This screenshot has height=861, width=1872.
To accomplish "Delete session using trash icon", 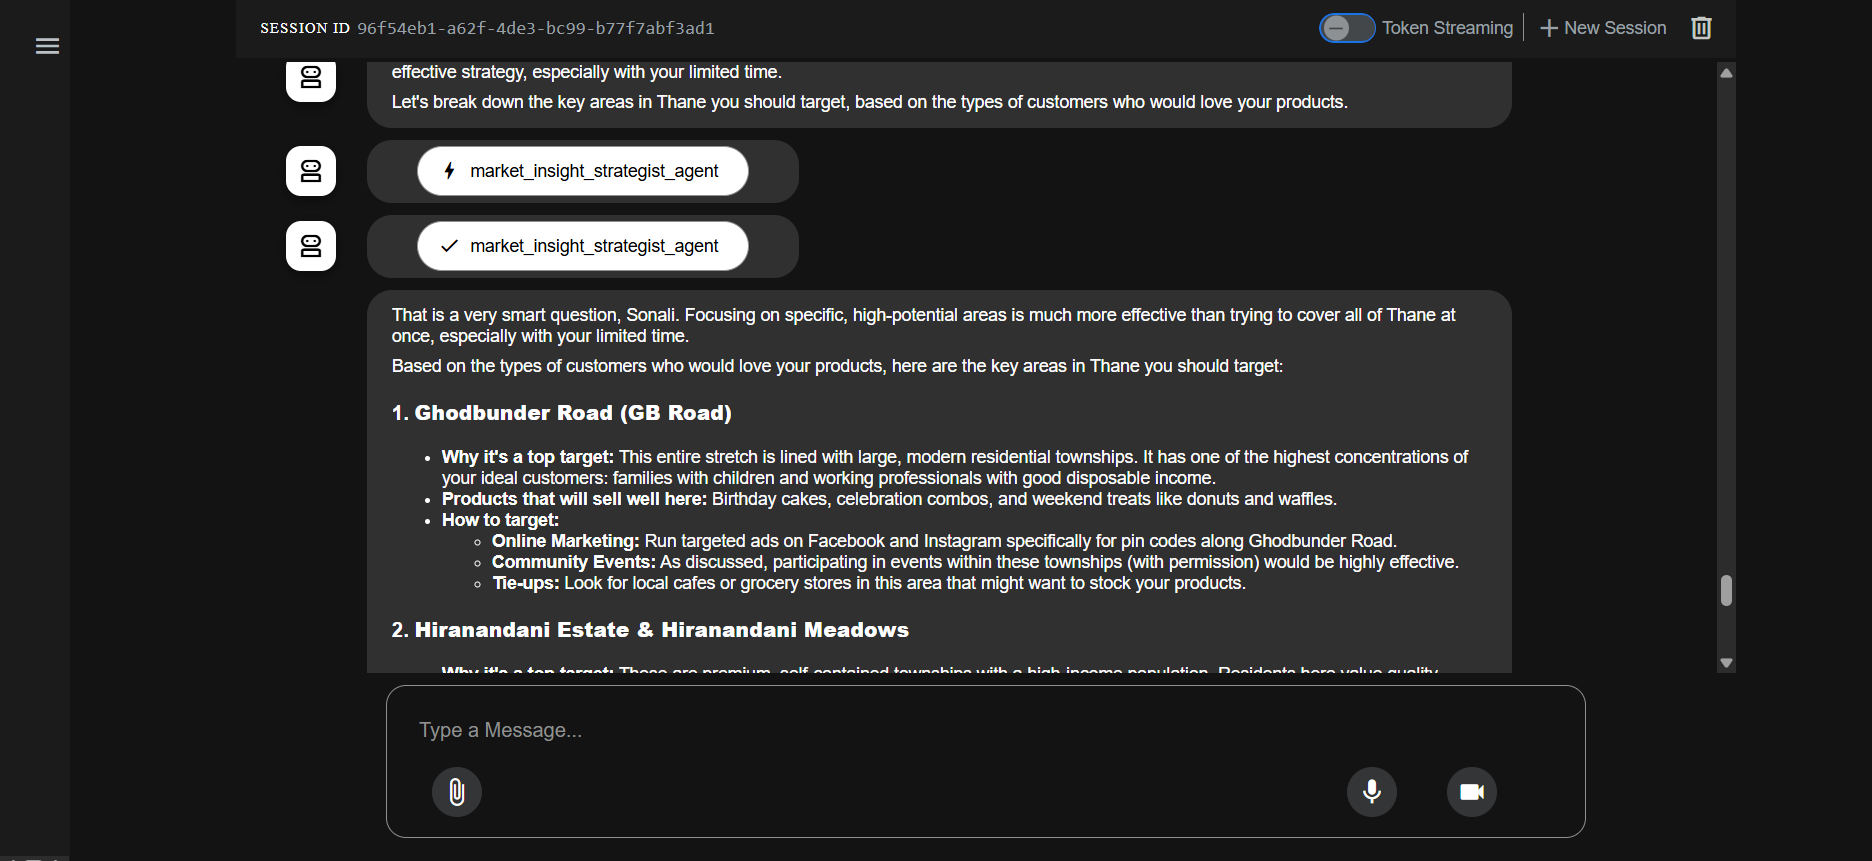I will click(x=1701, y=28).
